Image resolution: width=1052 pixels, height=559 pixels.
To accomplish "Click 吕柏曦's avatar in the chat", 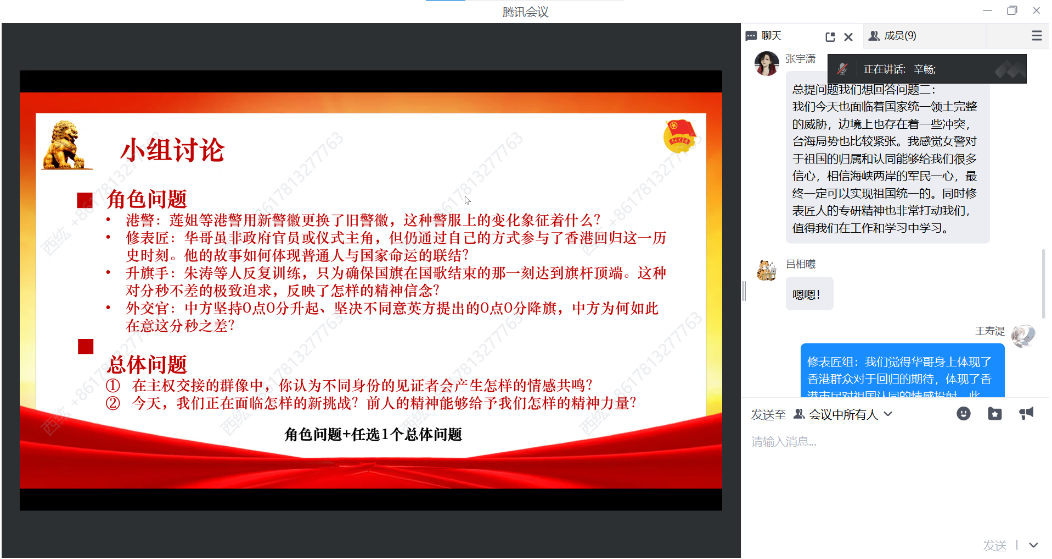I will tap(766, 270).
